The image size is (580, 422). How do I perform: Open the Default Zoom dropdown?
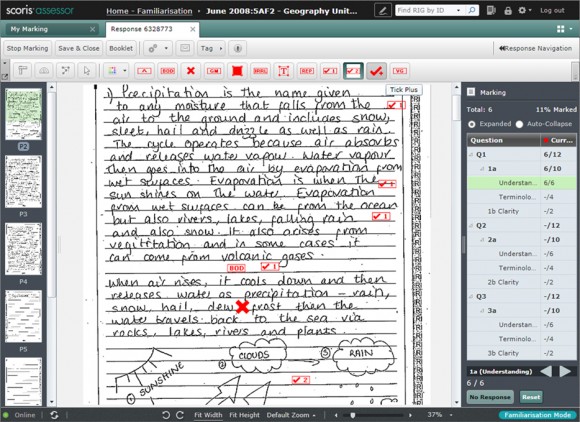(x=291, y=415)
